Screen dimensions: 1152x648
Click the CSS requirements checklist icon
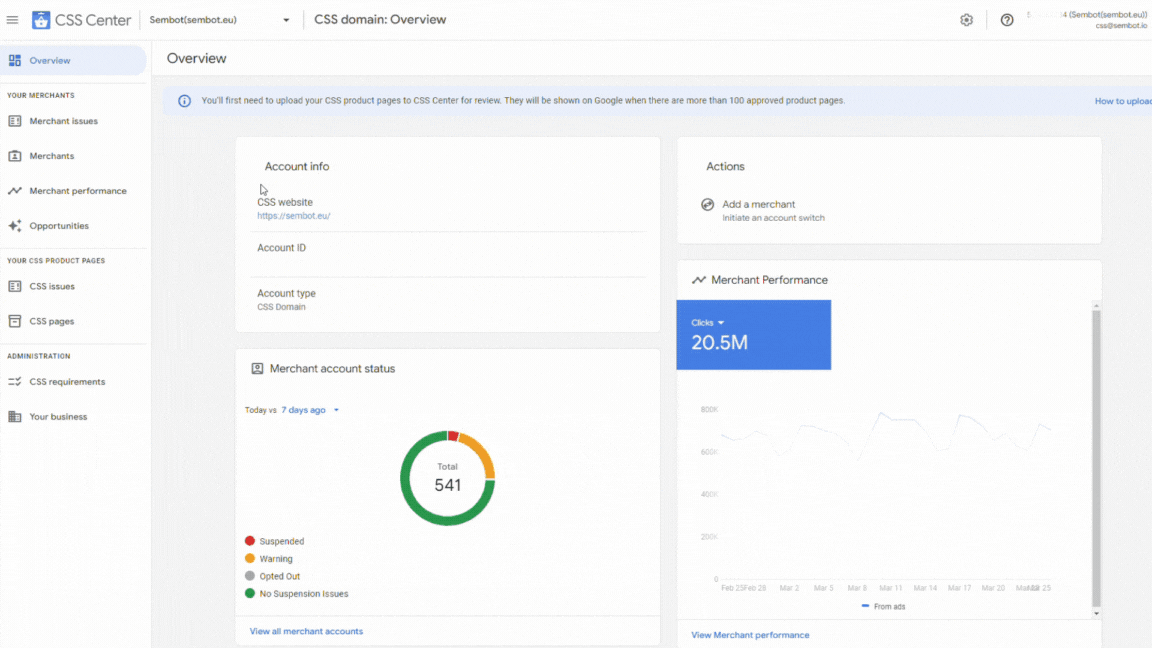pos(15,381)
